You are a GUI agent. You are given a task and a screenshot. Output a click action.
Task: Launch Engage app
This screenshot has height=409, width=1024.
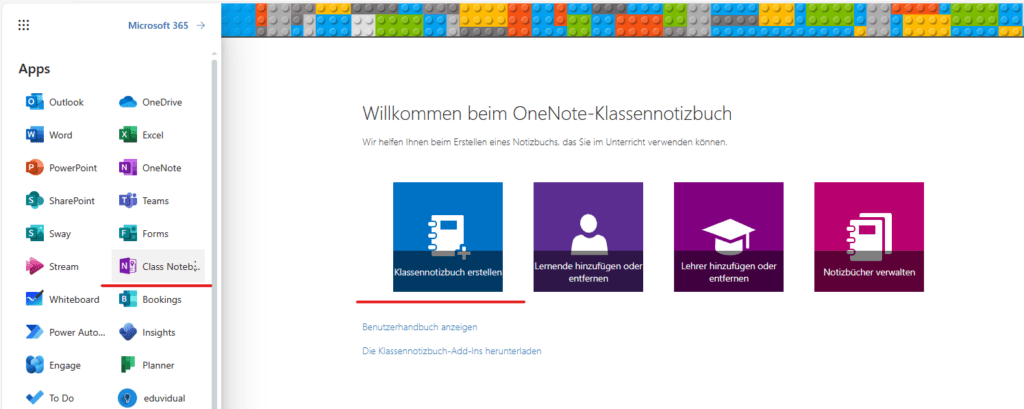(x=54, y=365)
